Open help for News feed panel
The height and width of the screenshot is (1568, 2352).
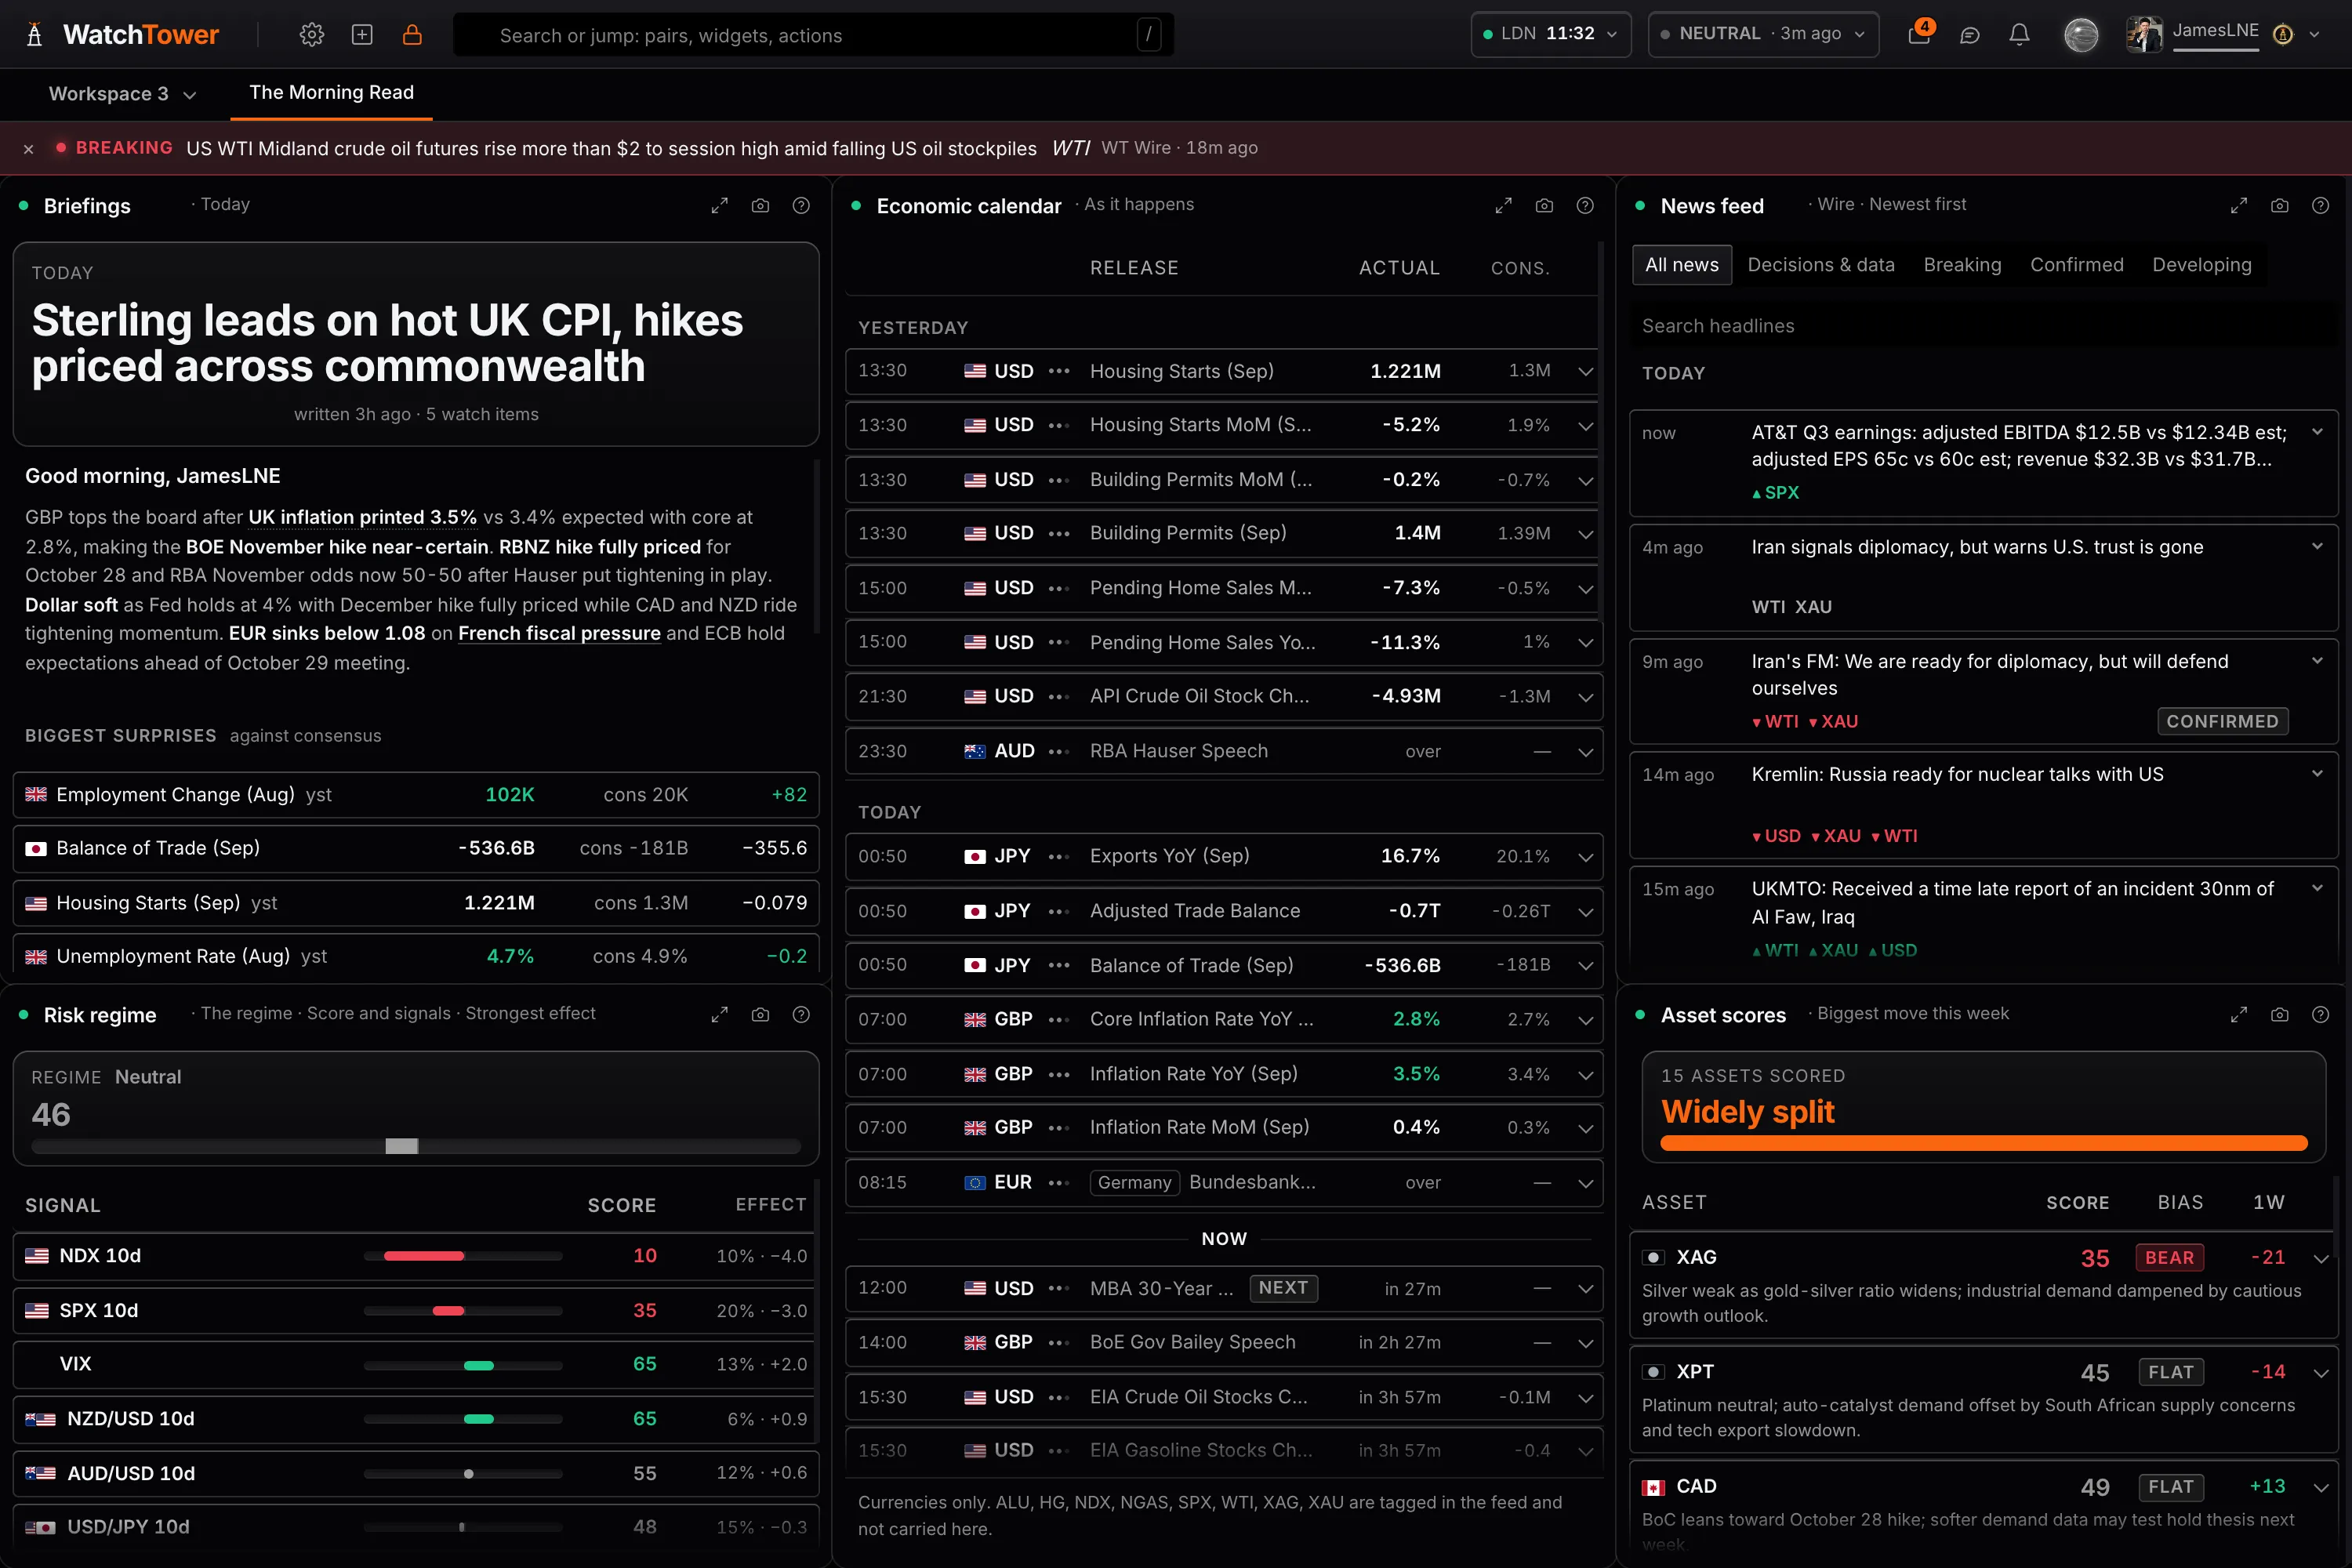(2320, 206)
